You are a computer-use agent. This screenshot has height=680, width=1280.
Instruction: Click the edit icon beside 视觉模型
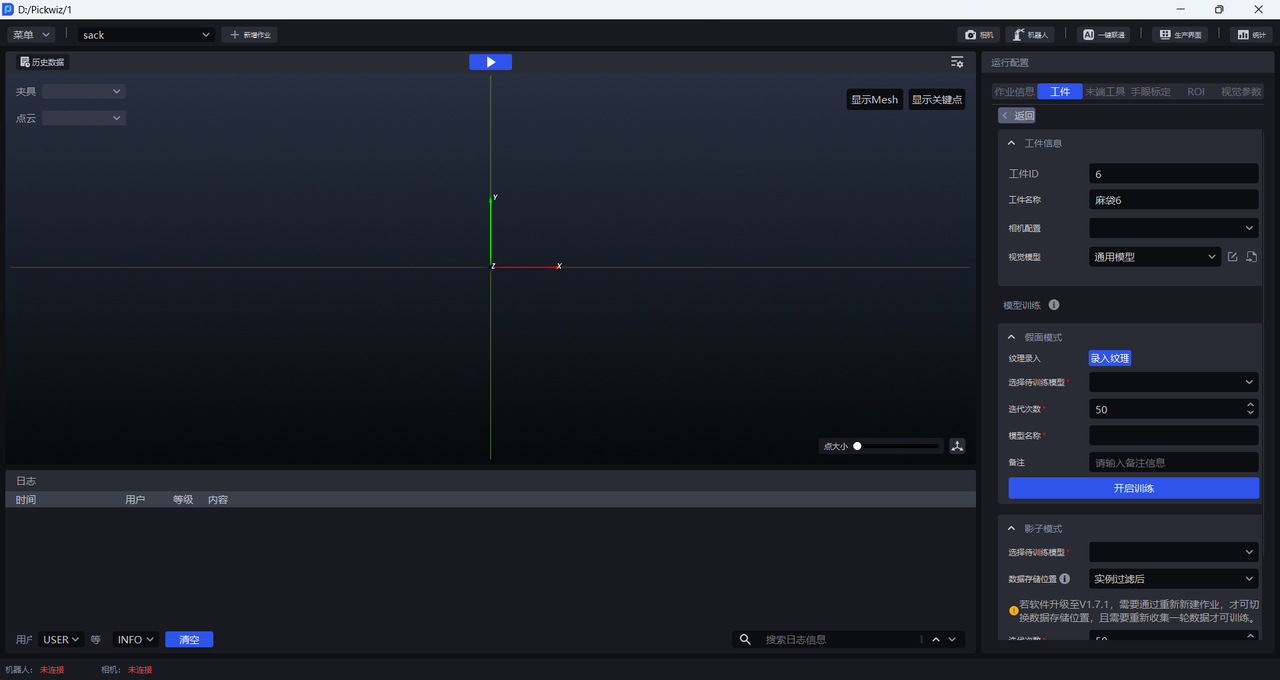tap(1232, 257)
